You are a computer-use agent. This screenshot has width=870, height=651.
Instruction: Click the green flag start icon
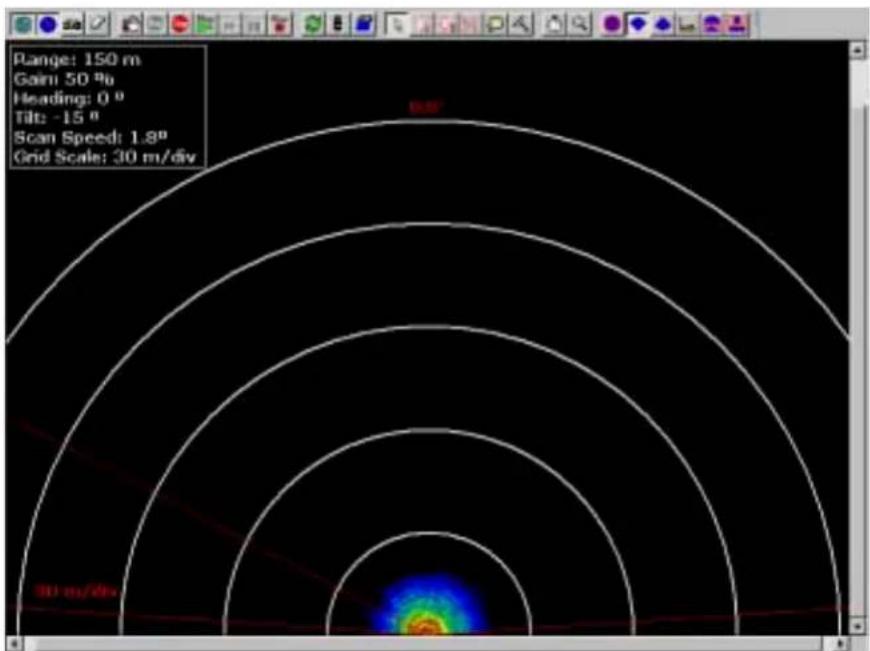tap(205, 24)
